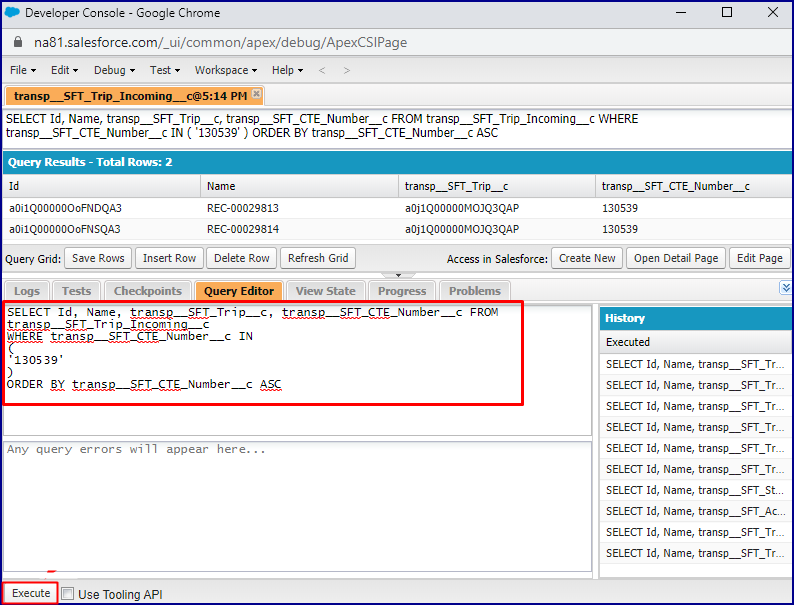Viewport: 794px width, 605px height.
Task: Sort by the transp__SFT_Trip__c column header
Action: pos(497,186)
